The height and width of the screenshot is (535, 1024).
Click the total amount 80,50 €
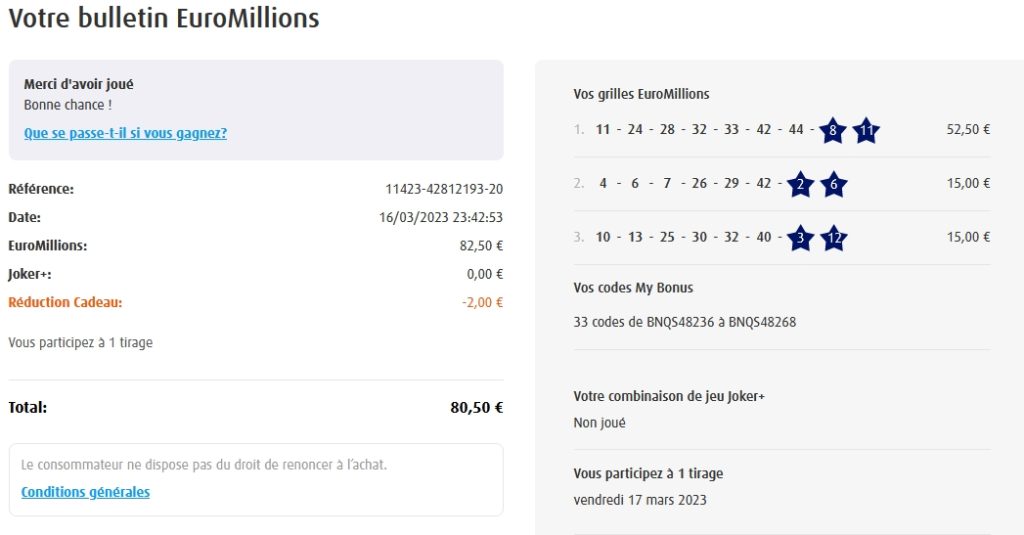476,407
